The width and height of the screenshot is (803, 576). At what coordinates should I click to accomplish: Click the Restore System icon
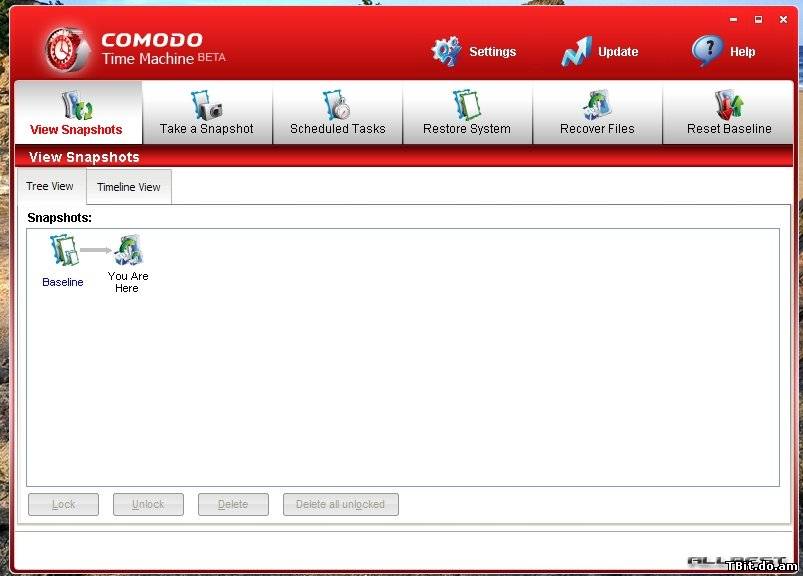coord(467,105)
